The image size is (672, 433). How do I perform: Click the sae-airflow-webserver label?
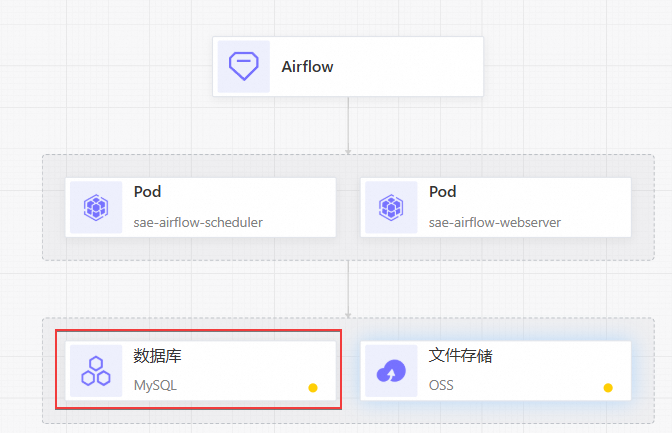(x=495, y=223)
